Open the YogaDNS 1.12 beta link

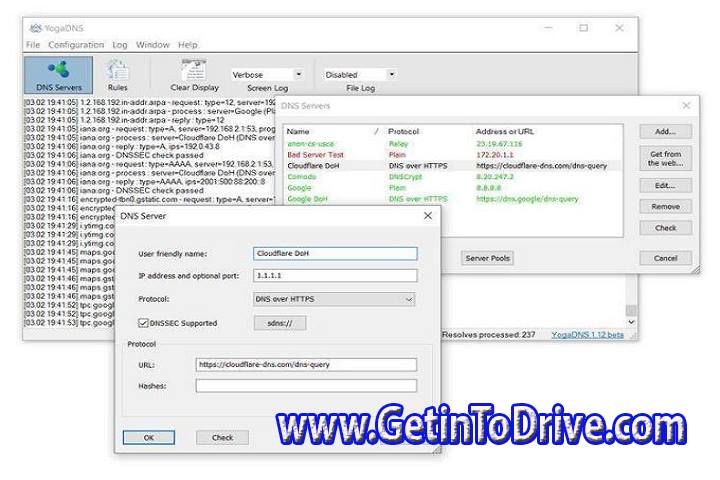(x=587, y=335)
